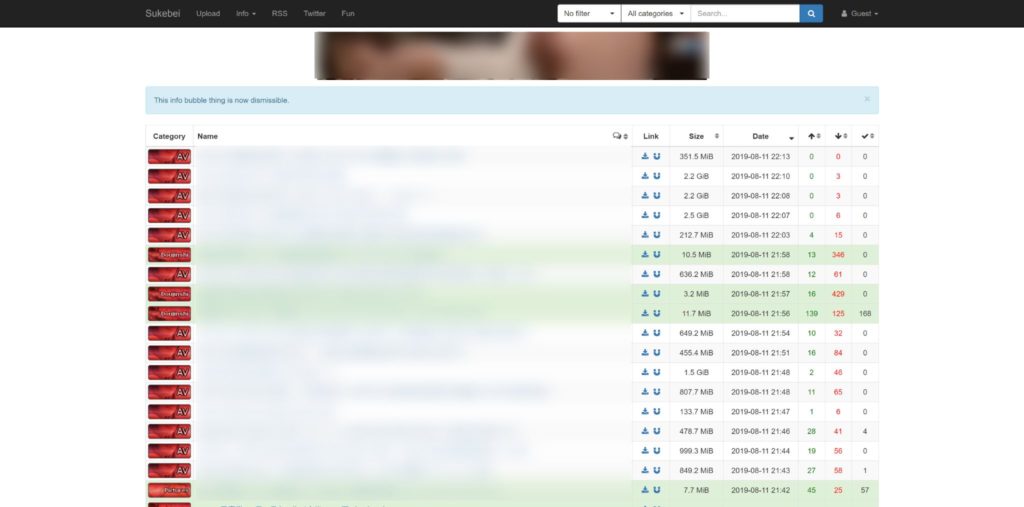
Task: Sort the list by Size column
Action: pos(696,136)
